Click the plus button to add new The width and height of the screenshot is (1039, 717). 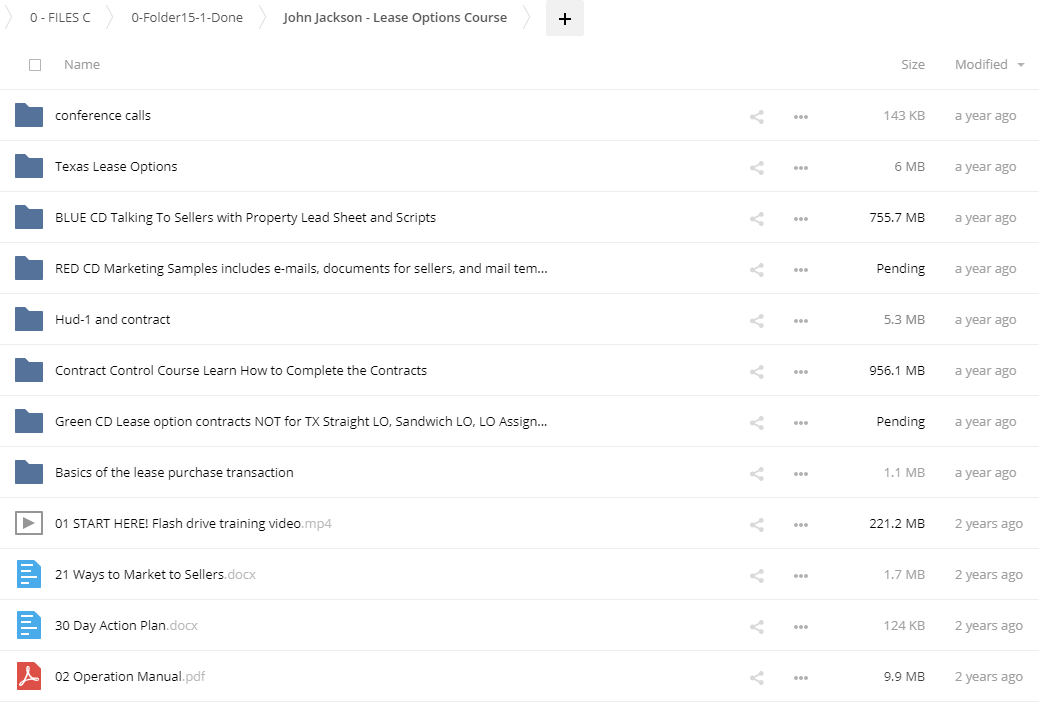click(564, 18)
